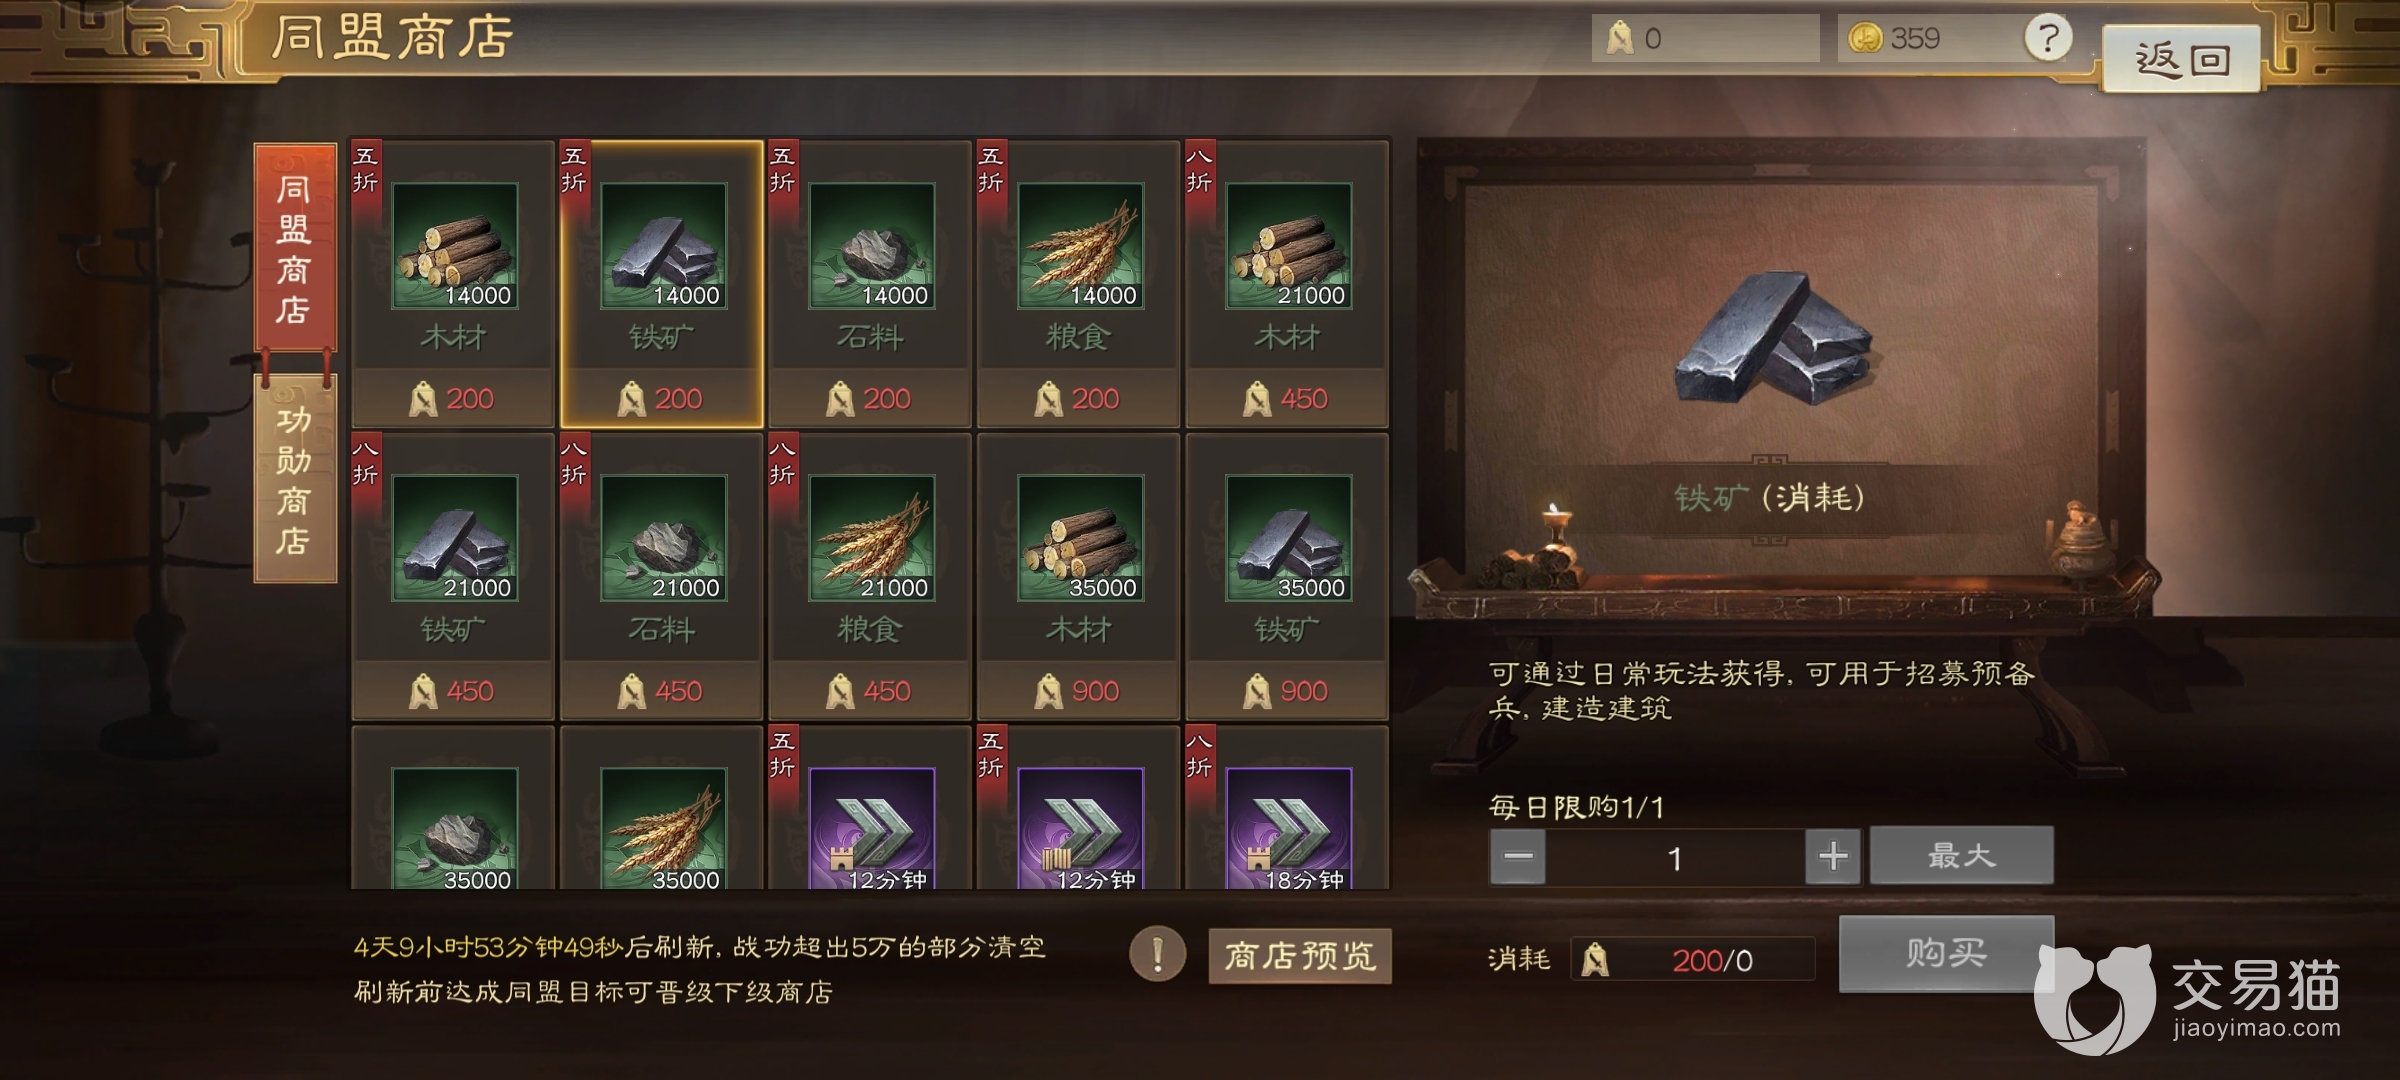Open the 商店预览 shop preview
Screen dimensions: 2400x1080
pyautogui.click(x=1300, y=956)
